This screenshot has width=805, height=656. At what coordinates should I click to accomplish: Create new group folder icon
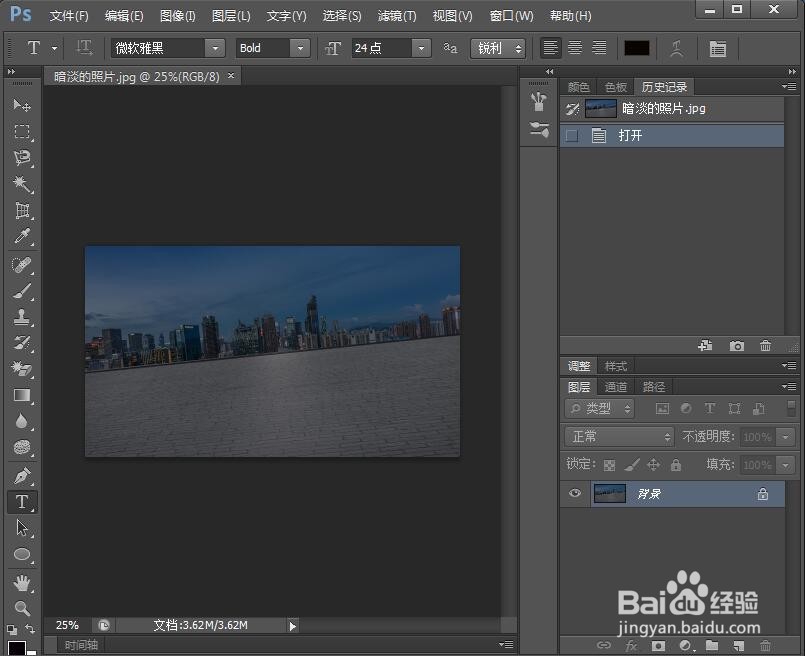(x=712, y=646)
